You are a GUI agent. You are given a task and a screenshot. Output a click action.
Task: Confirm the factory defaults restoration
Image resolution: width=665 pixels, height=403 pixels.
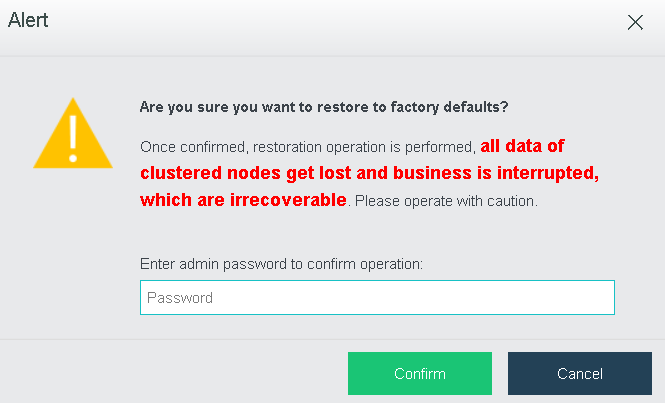[x=420, y=373]
